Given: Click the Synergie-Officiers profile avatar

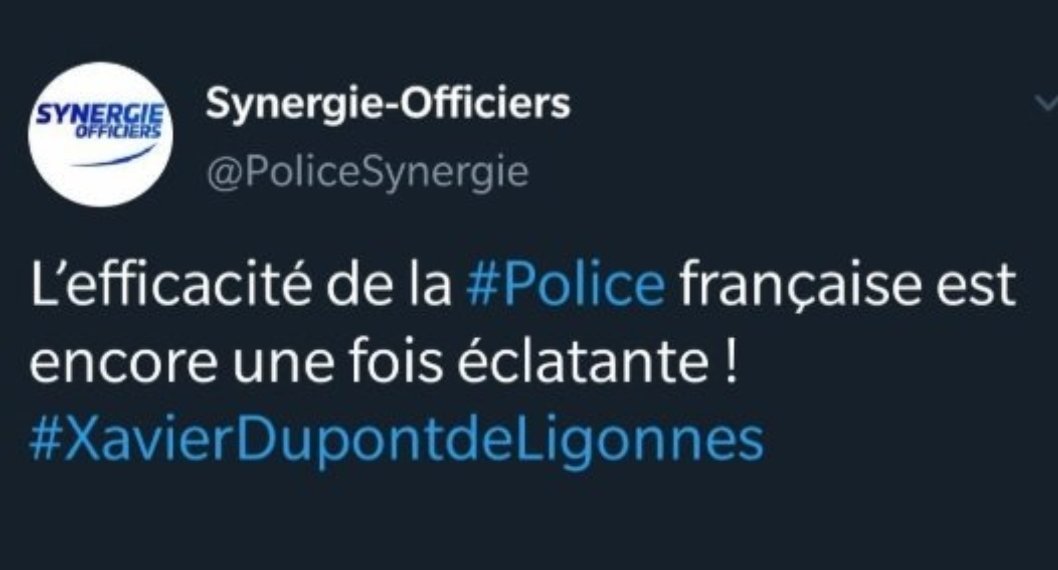Looking at the screenshot, I should tap(100, 134).
